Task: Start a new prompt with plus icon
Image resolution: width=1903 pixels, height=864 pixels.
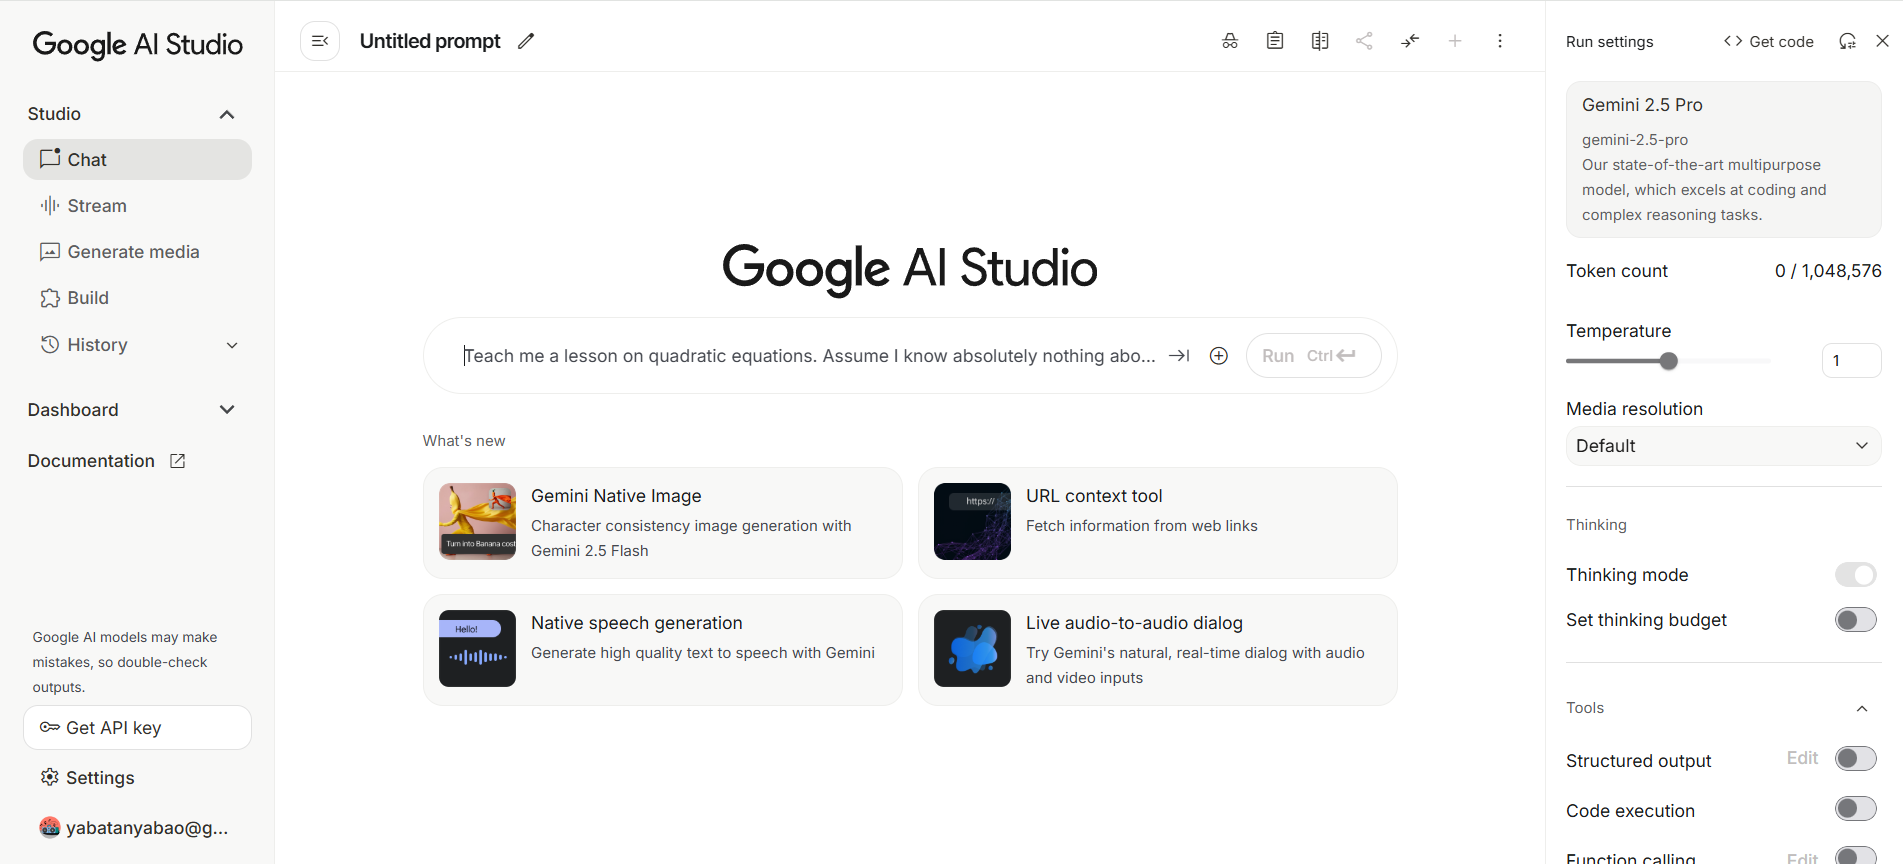Action: (x=1455, y=41)
